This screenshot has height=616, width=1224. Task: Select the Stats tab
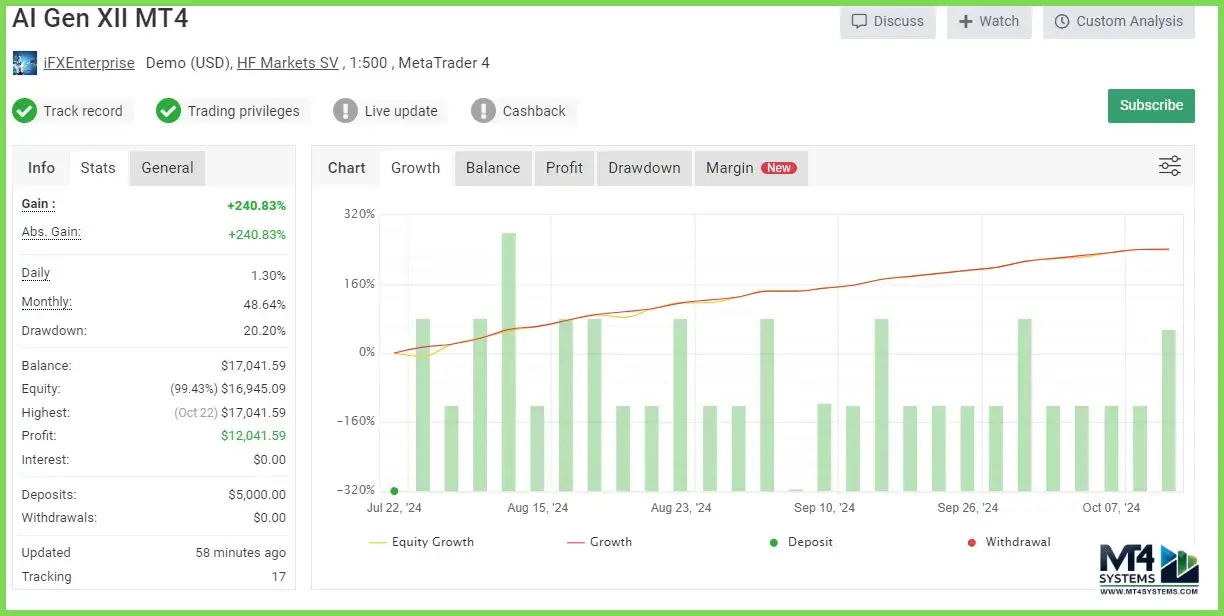tap(98, 168)
